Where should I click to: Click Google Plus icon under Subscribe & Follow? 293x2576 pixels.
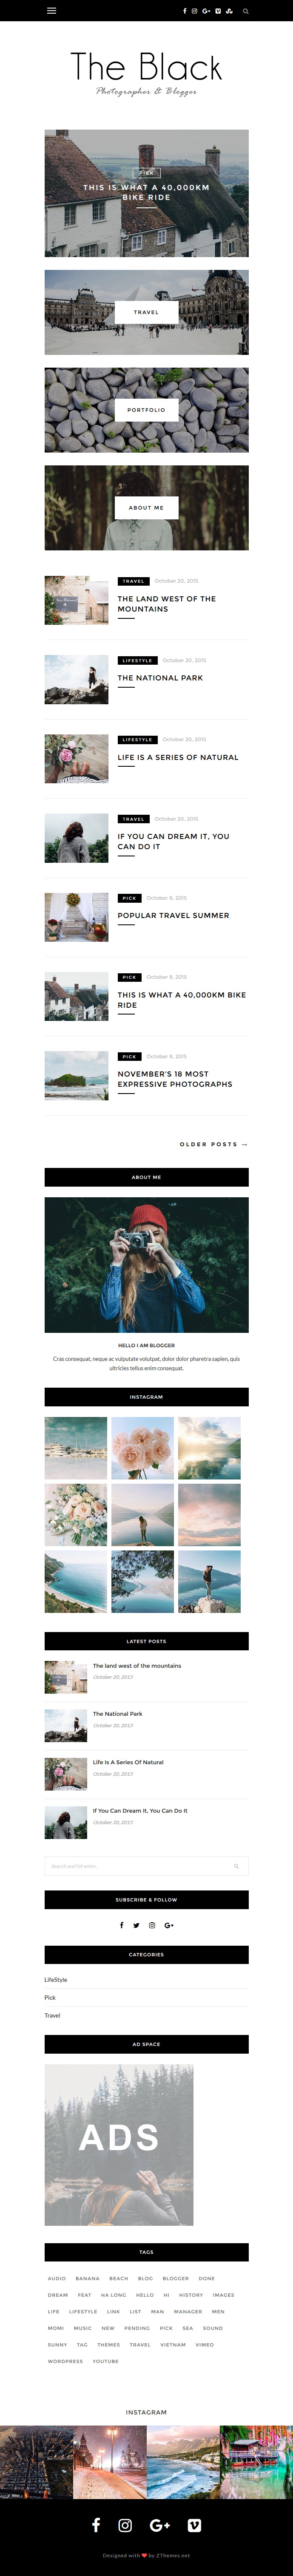coord(169,1925)
